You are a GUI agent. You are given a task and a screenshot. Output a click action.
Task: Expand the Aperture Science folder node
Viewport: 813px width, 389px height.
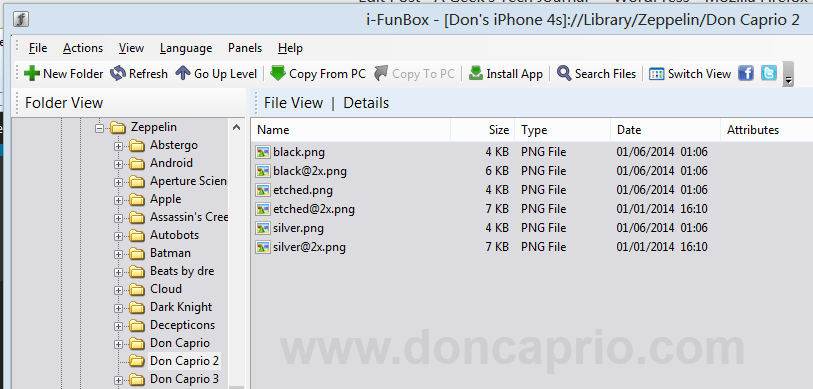pyautogui.click(x=119, y=182)
